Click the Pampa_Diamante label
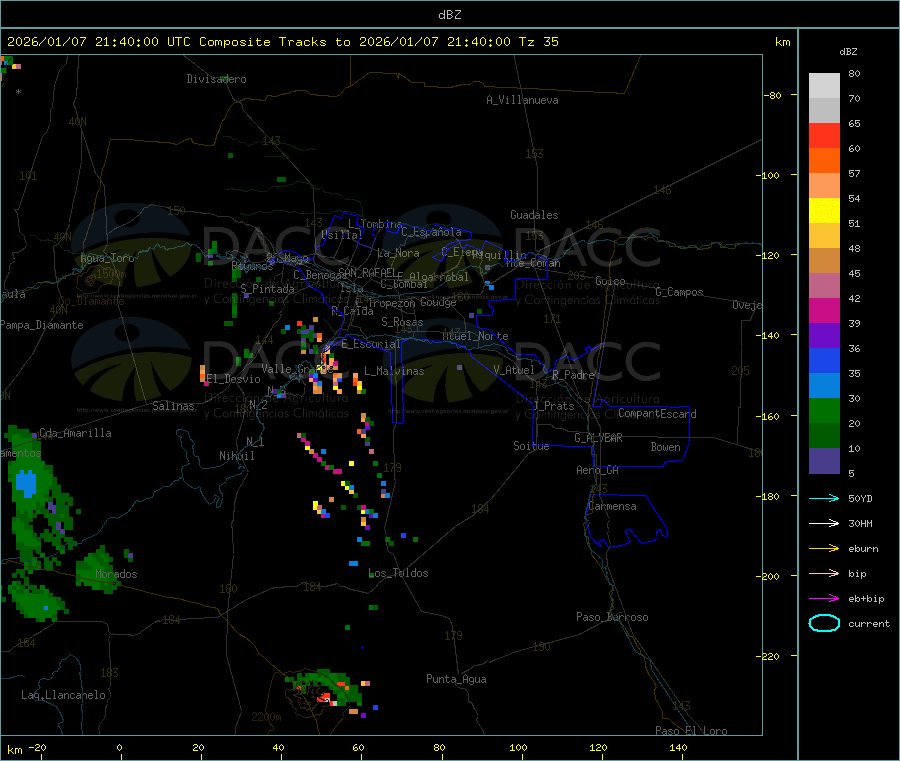 tap(42, 325)
